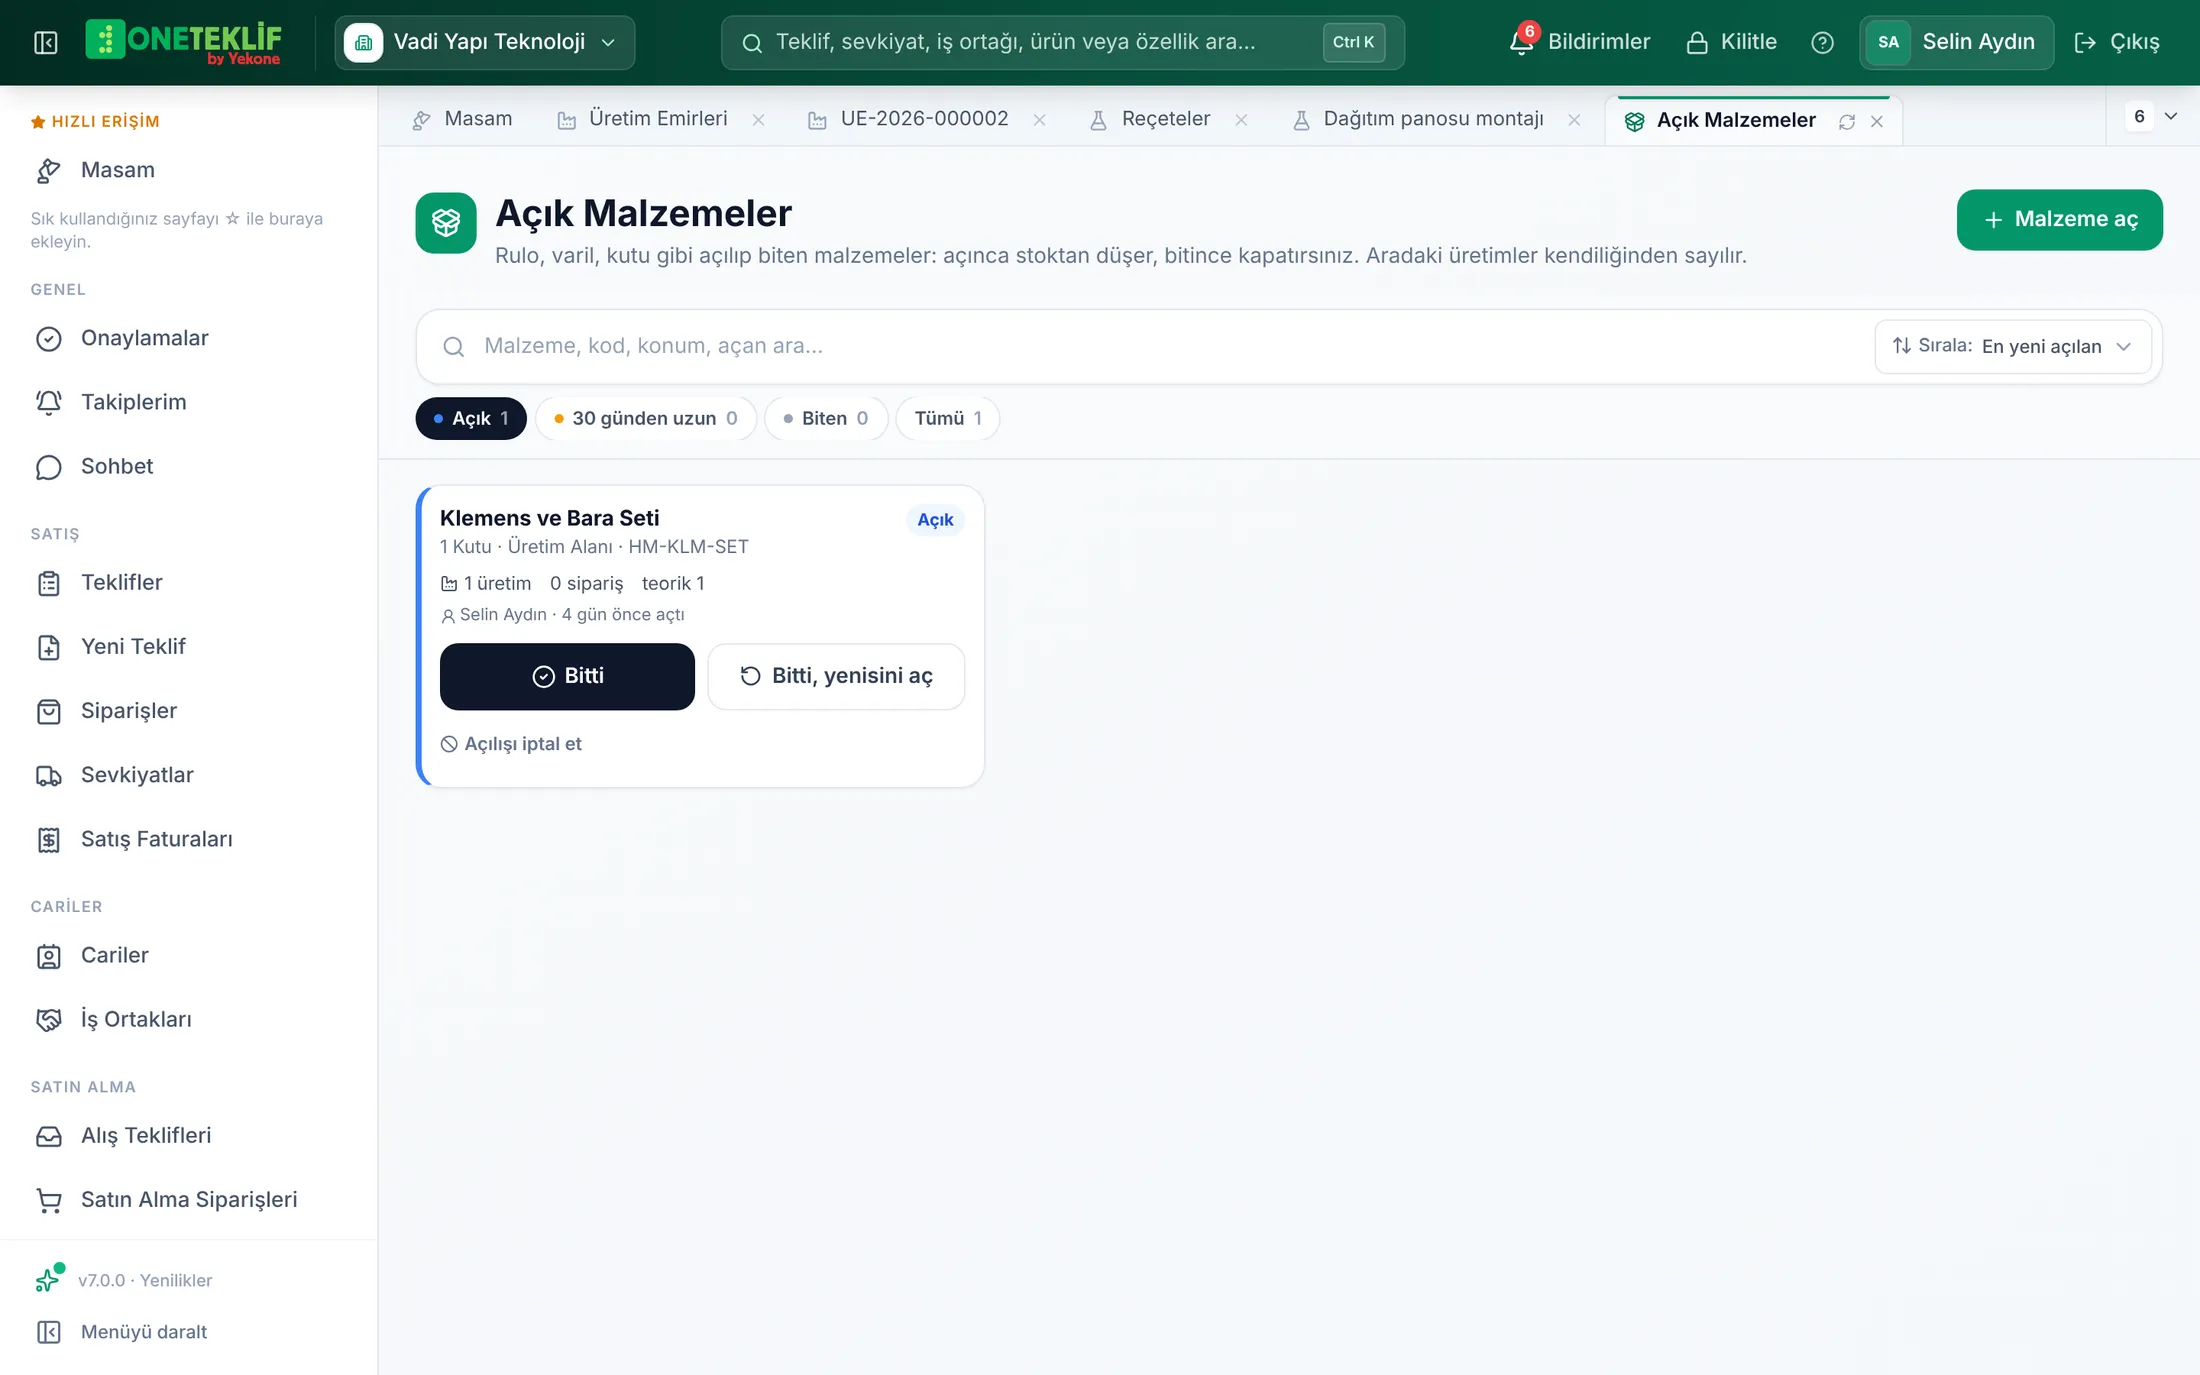This screenshot has height=1375, width=2200.
Task: Click Bitti, yenisini aç button
Action: tap(836, 676)
